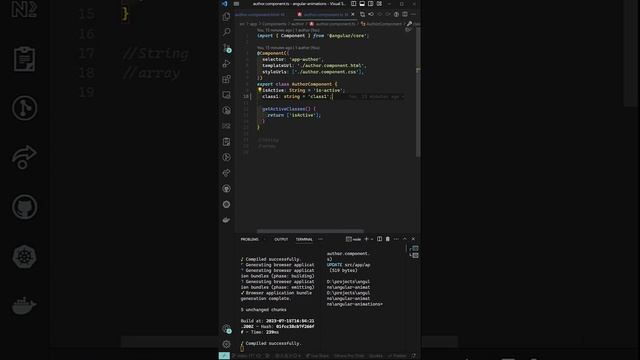Image resolution: width=640 pixels, height=360 pixels.
Task: Open the Customize Layout icon
Action: click(379, 4)
